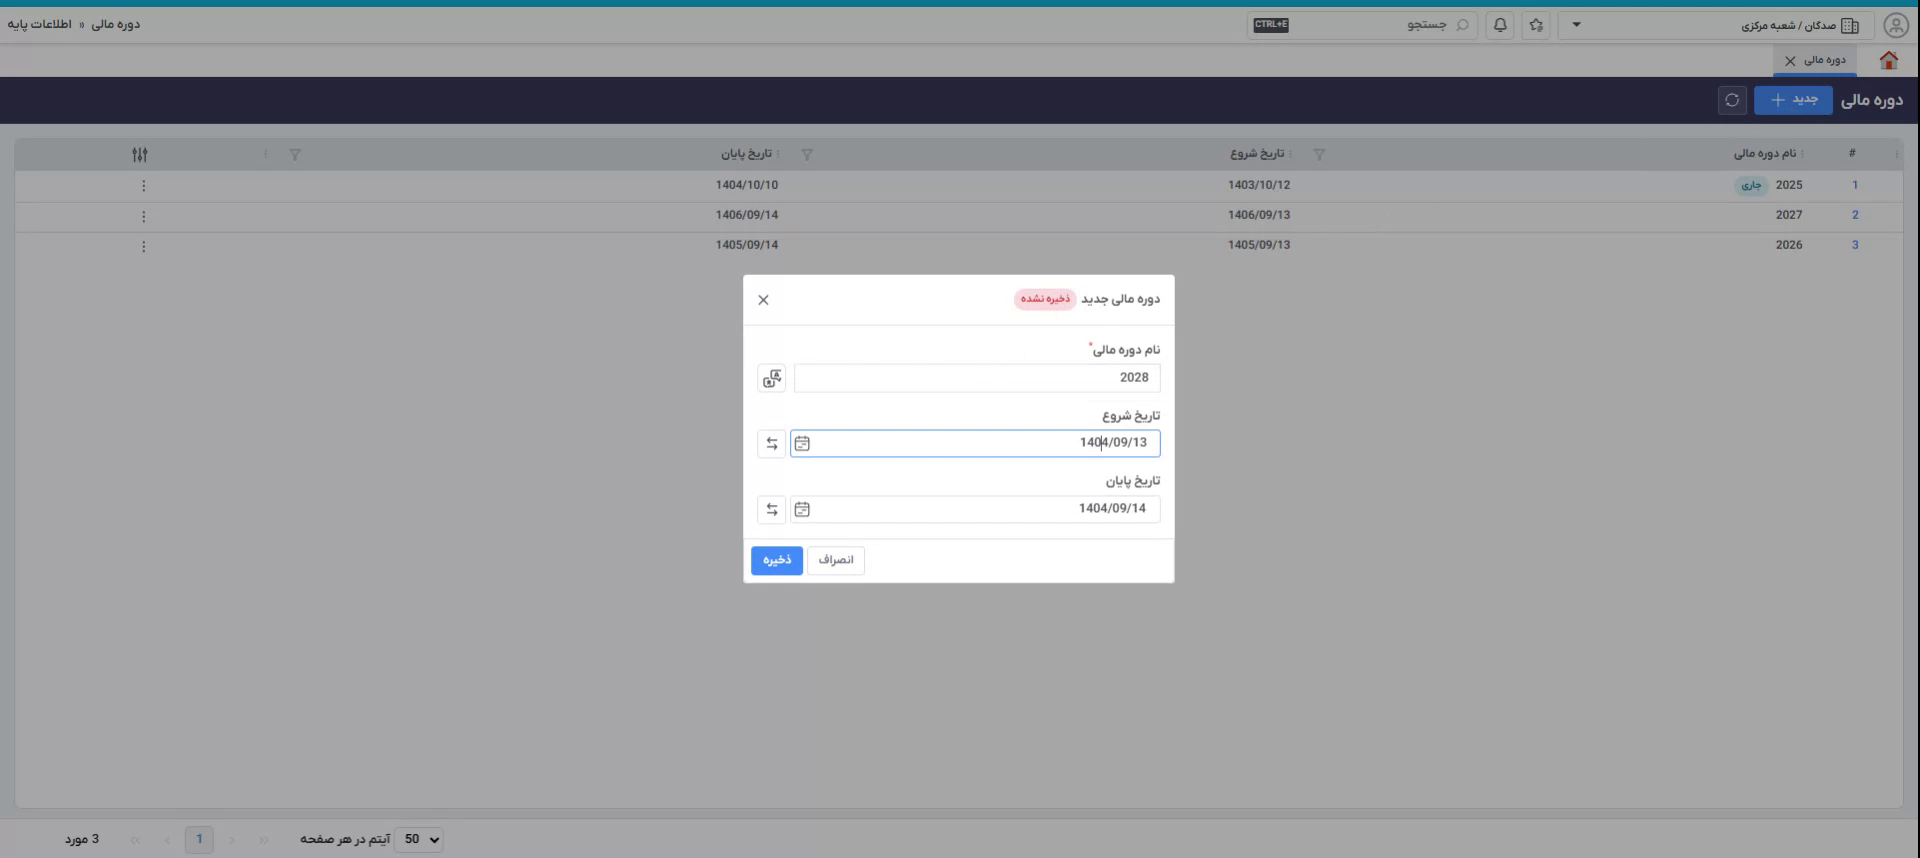Click end date 1405/09/14 cell
1920x858 pixels.
coord(747,245)
